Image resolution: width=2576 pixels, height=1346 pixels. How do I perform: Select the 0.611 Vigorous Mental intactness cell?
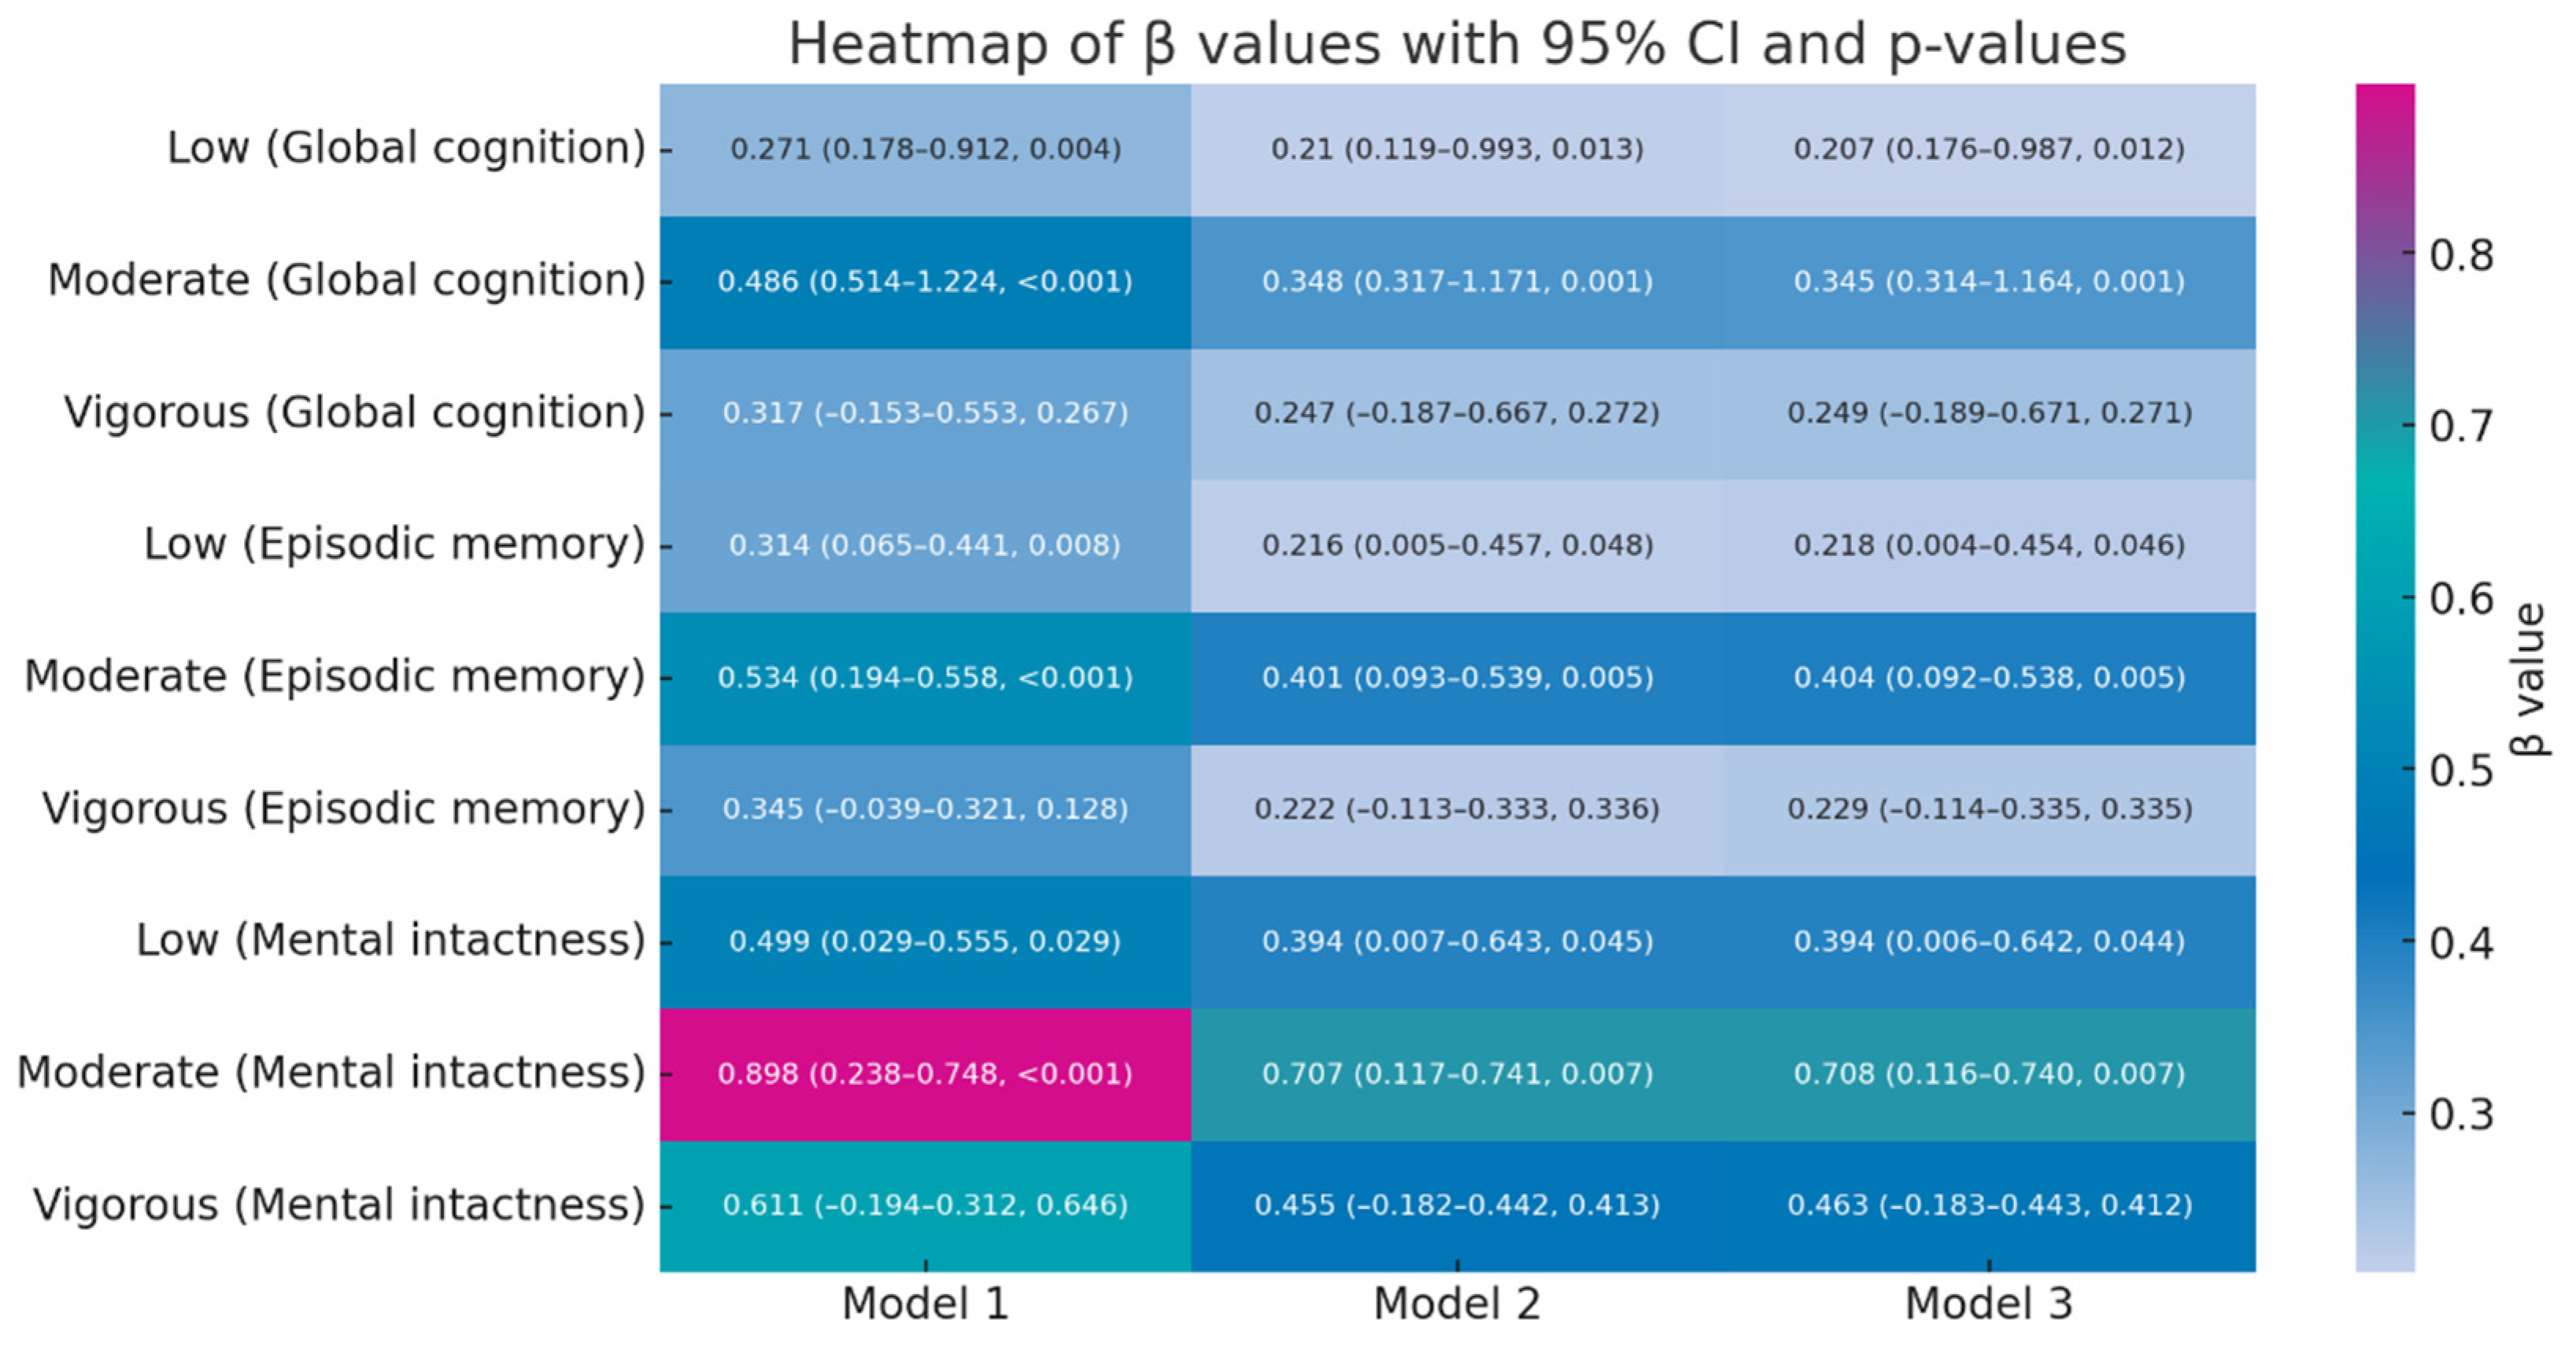point(925,1205)
